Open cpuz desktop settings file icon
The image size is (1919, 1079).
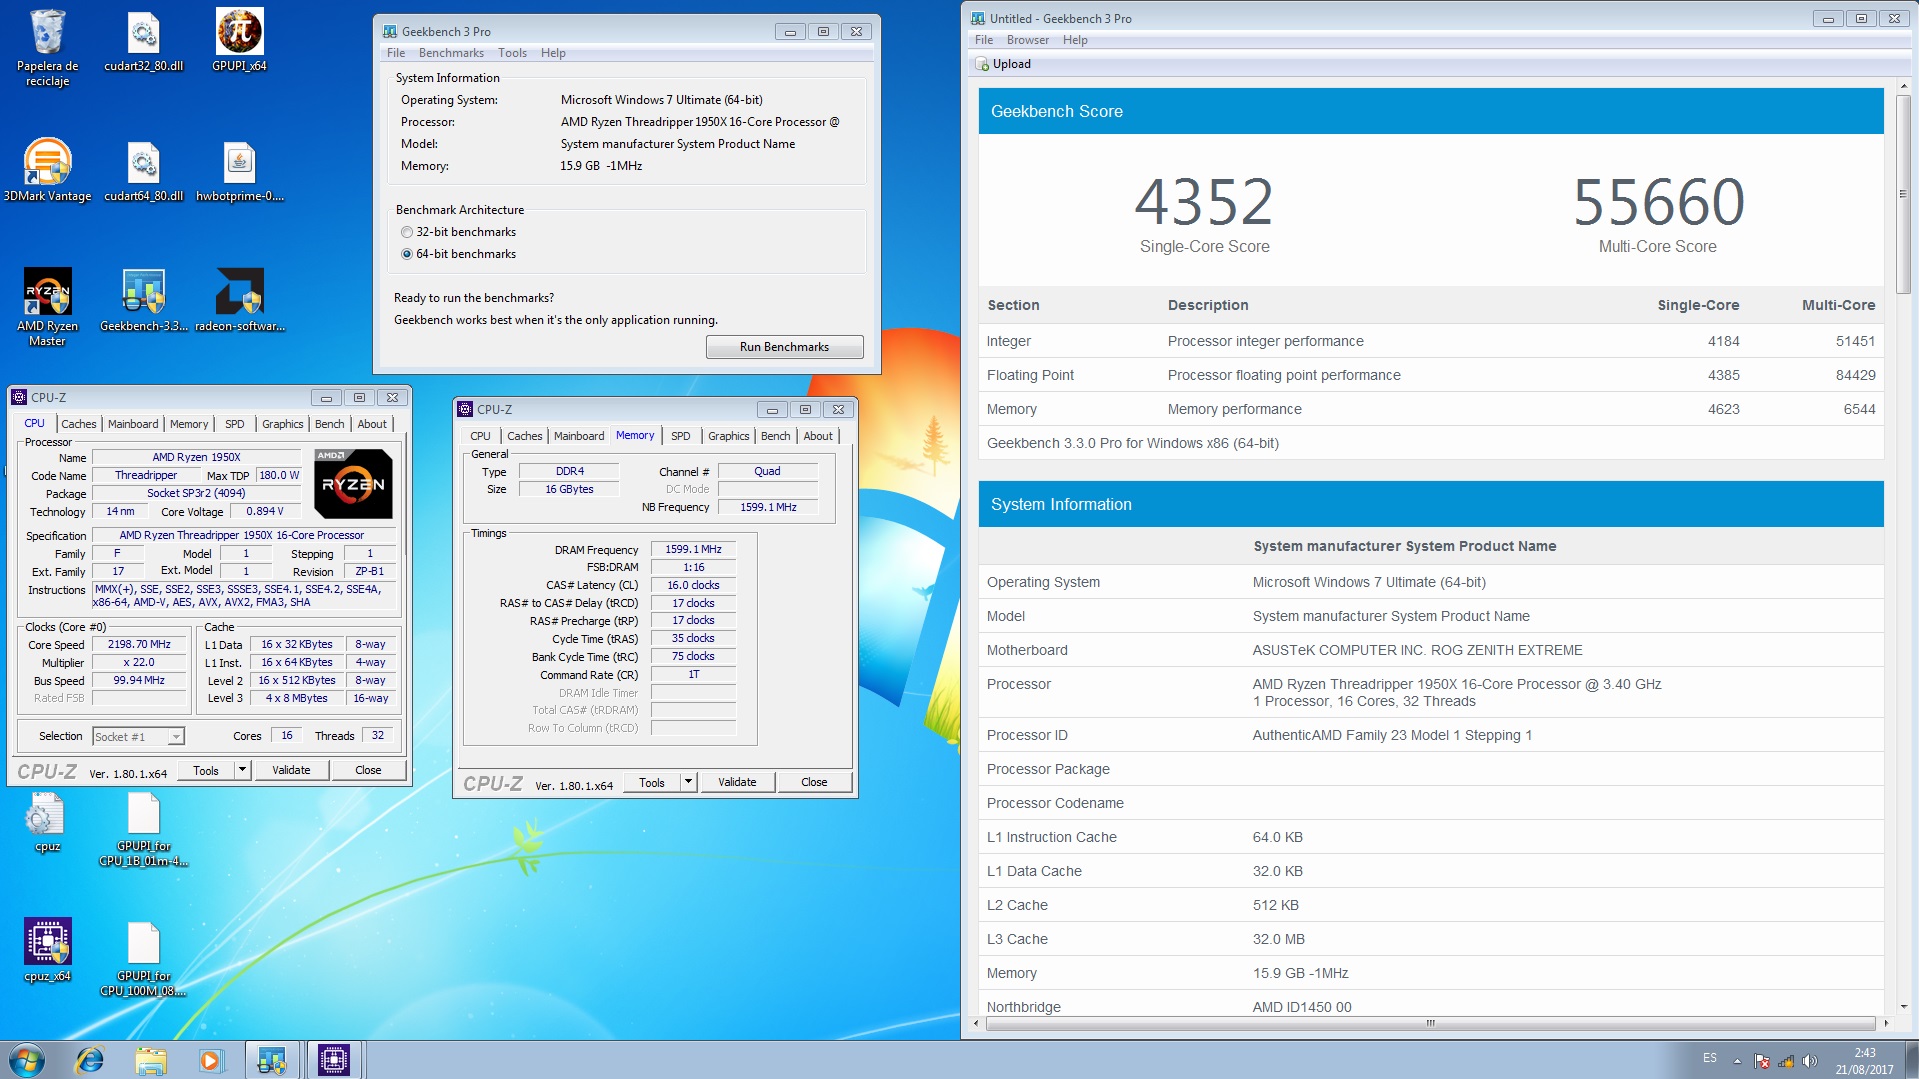(47, 822)
